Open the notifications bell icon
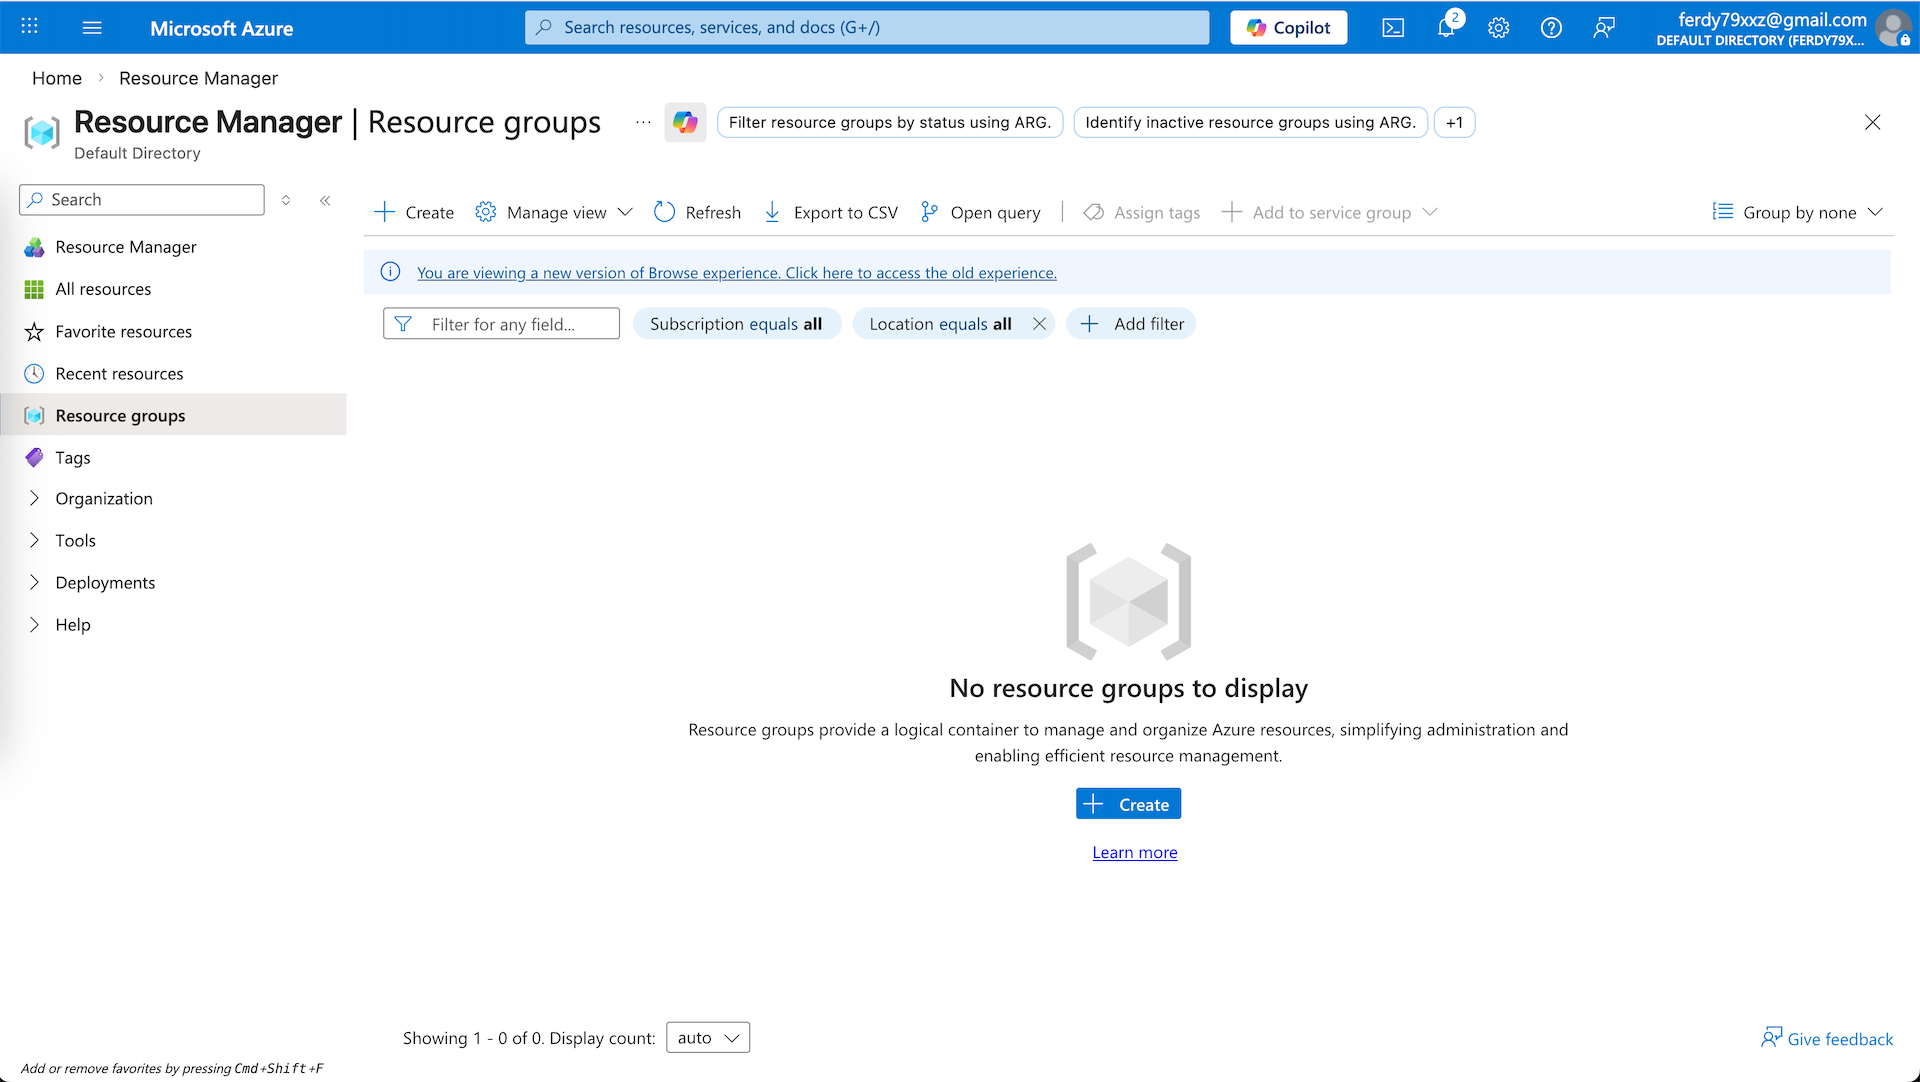 click(x=1446, y=28)
